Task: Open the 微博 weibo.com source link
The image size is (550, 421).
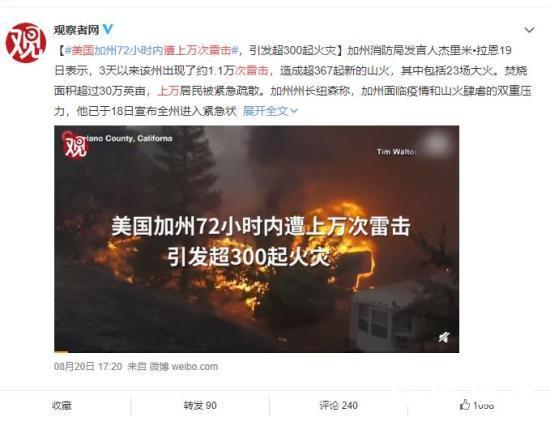Action: [184, 367]
